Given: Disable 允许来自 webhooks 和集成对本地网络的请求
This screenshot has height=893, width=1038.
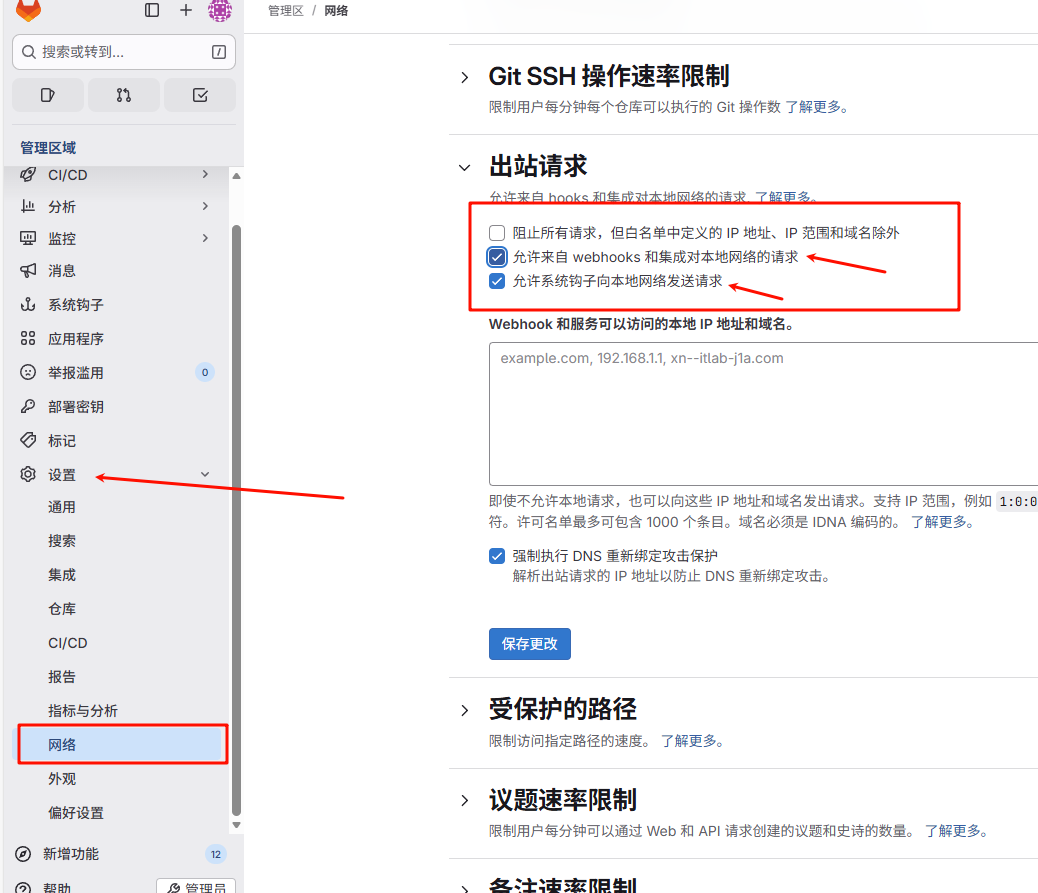Looking at the screenshot, I should [x=497, y=256].
